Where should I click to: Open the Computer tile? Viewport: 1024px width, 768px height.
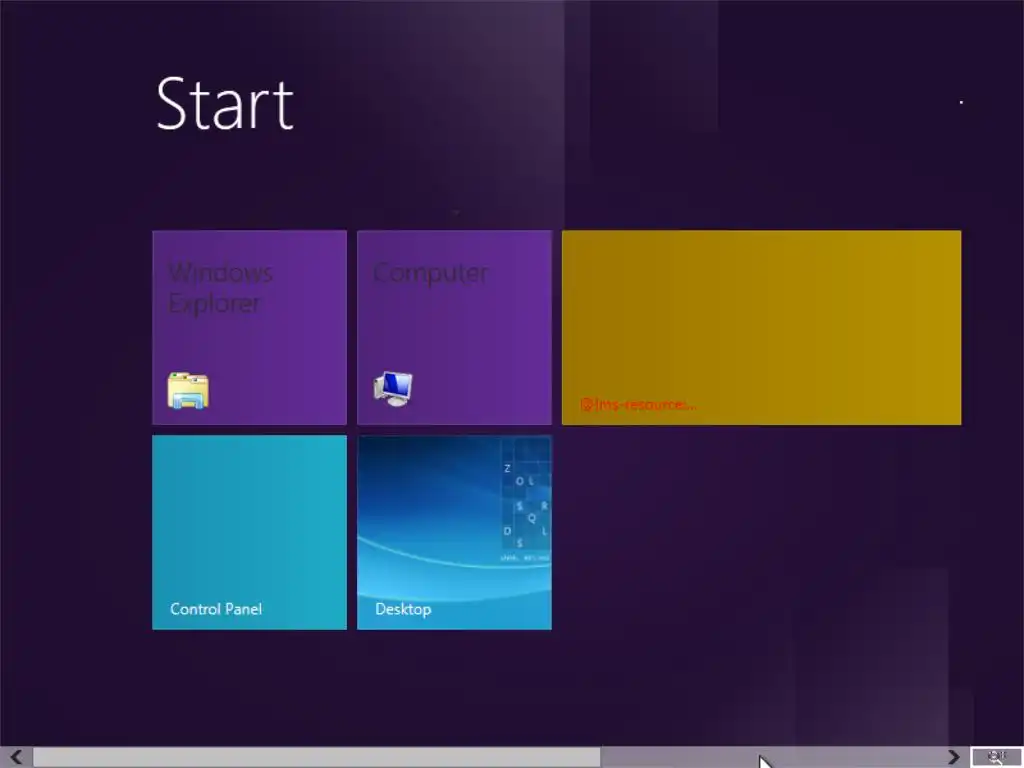click(455, 327)
